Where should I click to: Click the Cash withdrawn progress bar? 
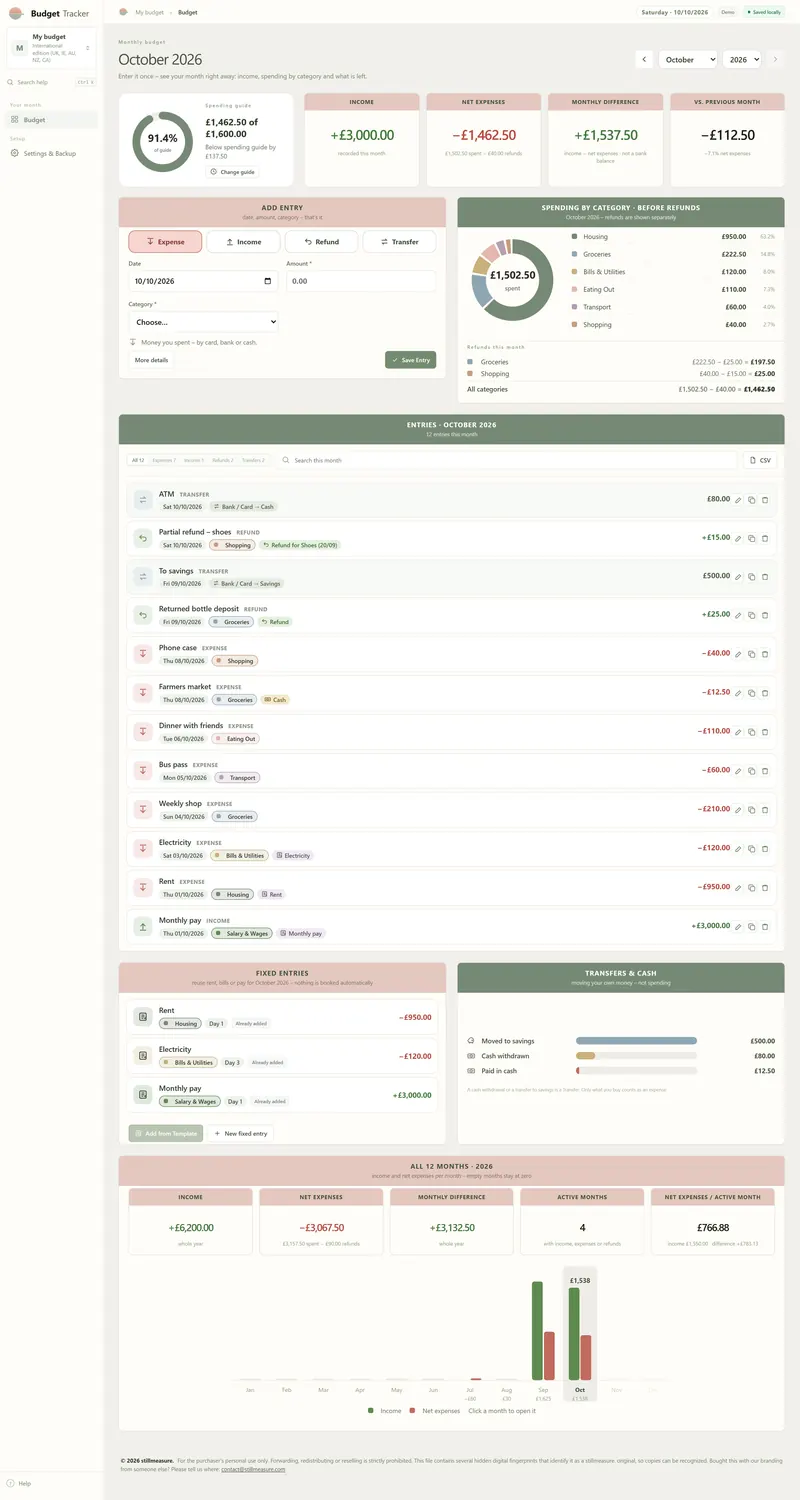[636, 1056]
